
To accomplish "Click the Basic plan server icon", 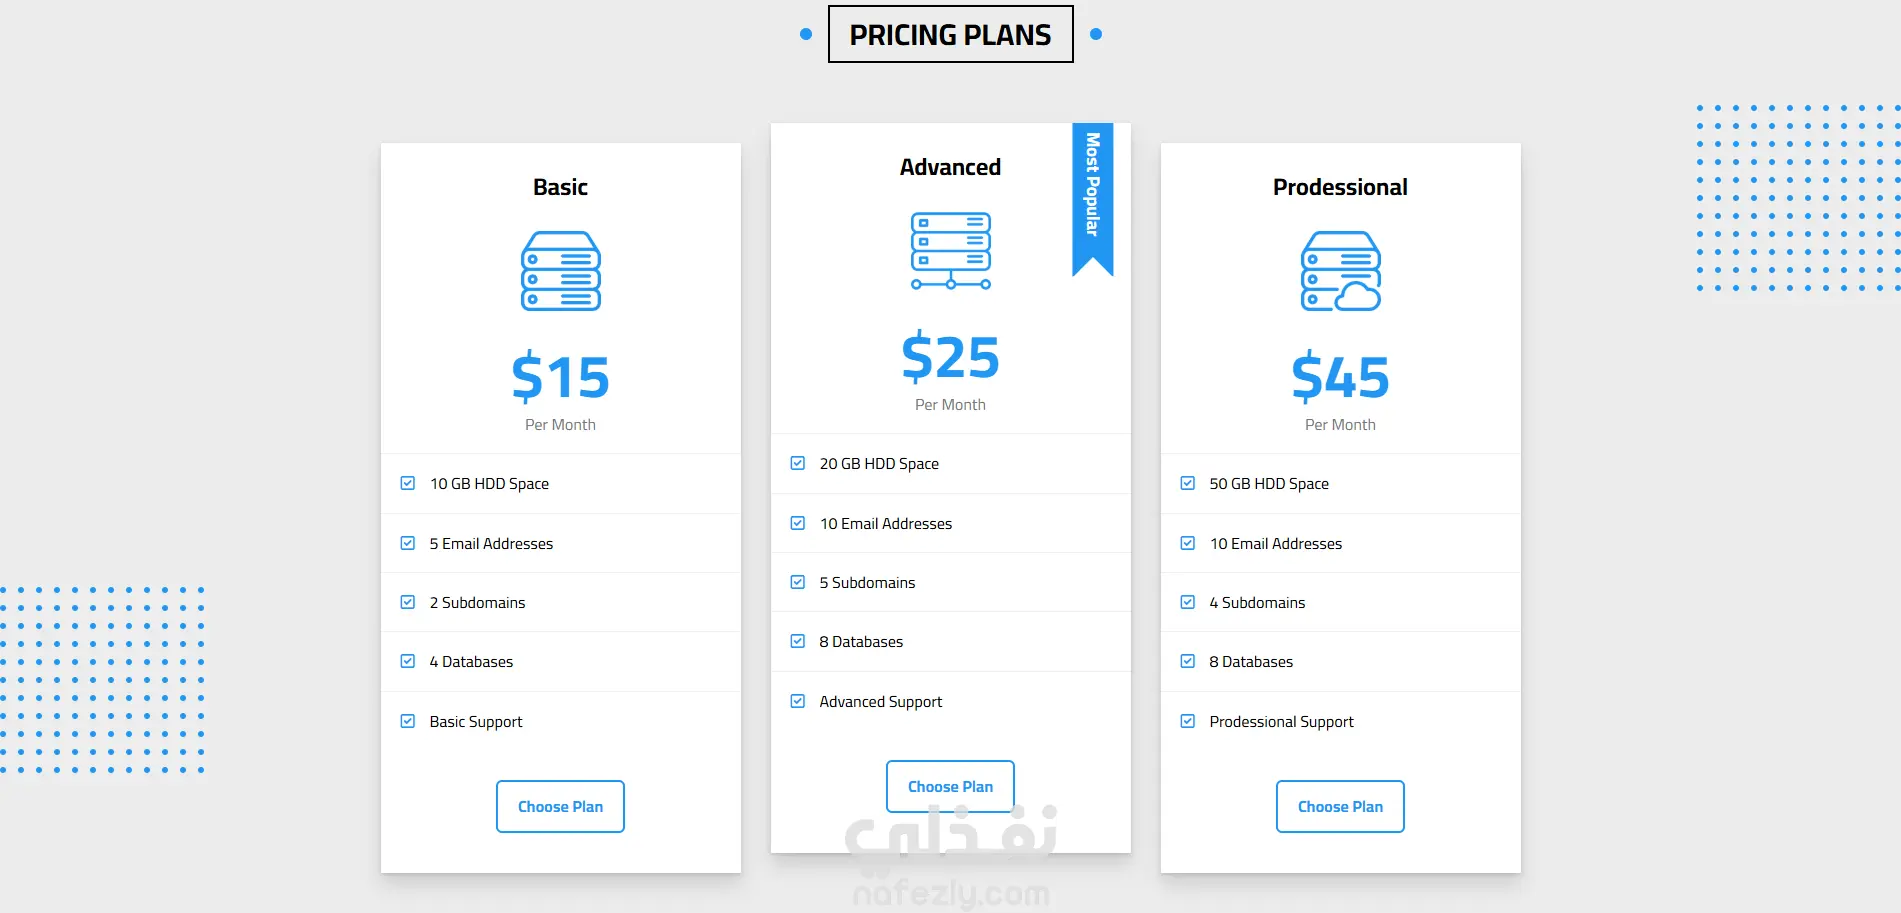I will pos(560,271).
